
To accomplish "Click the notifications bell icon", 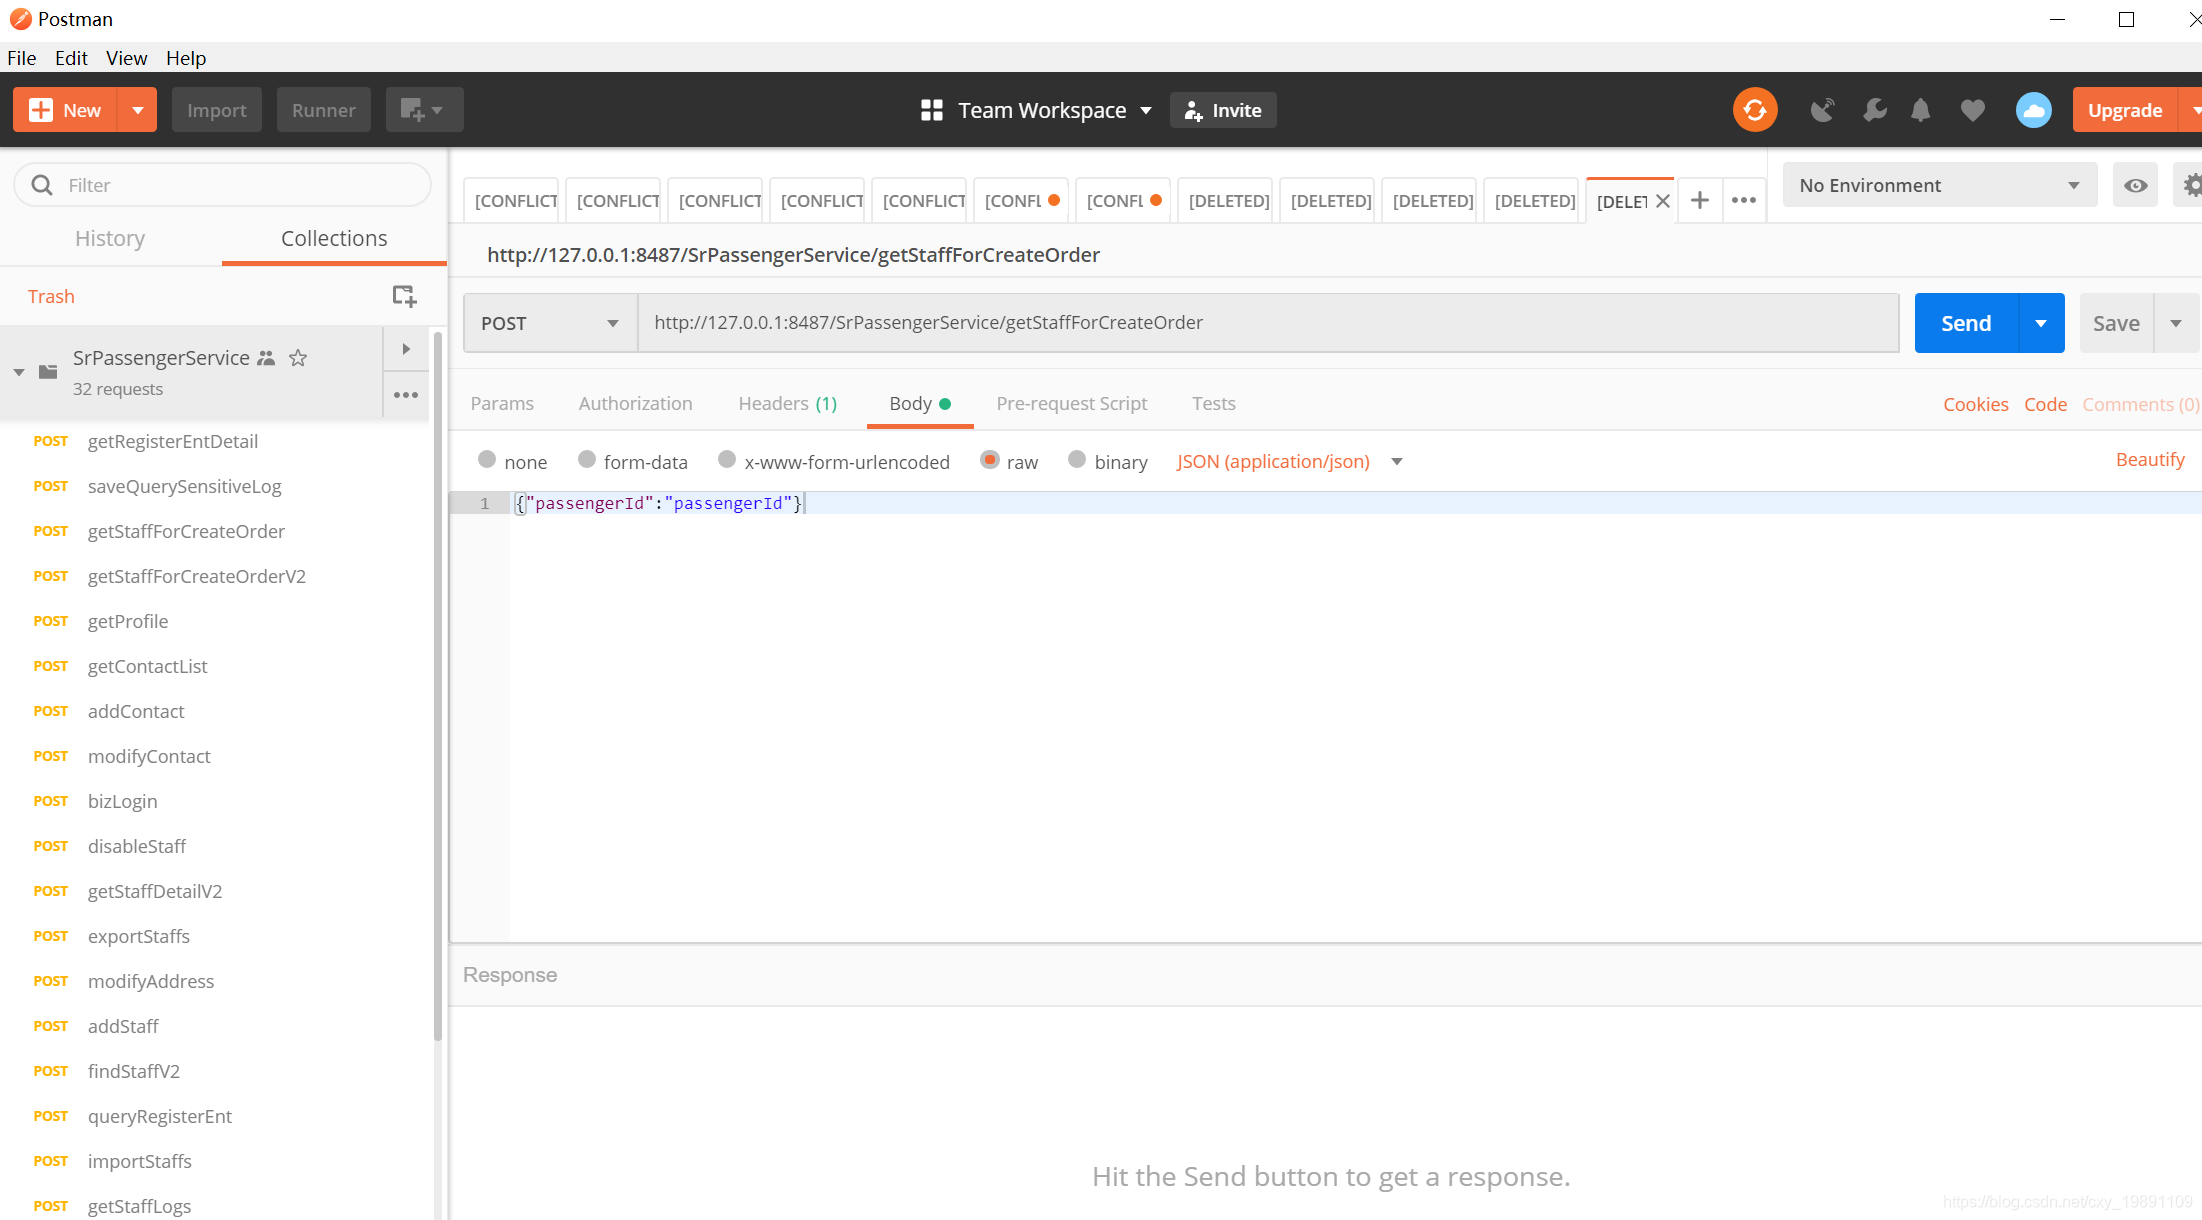I will pos(1921,110).
